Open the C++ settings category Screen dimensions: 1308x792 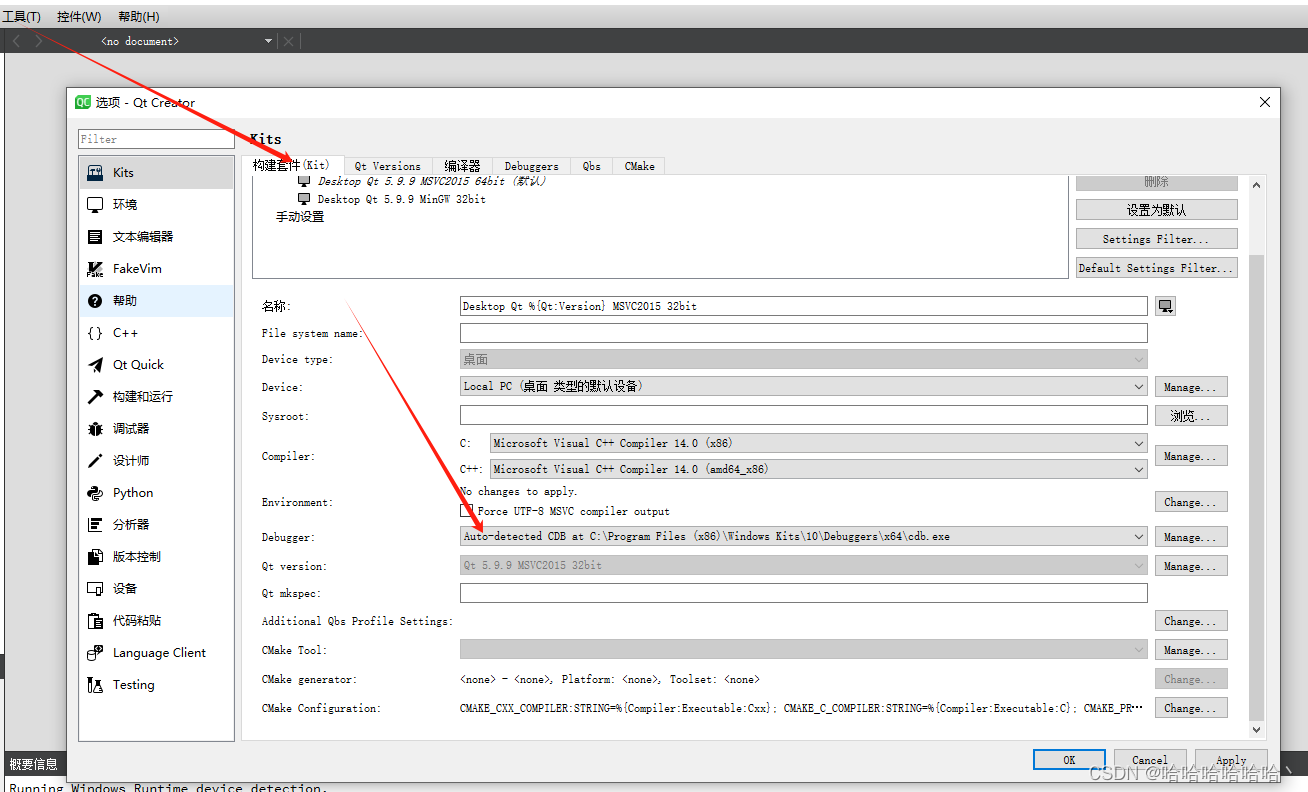(156, 332)
